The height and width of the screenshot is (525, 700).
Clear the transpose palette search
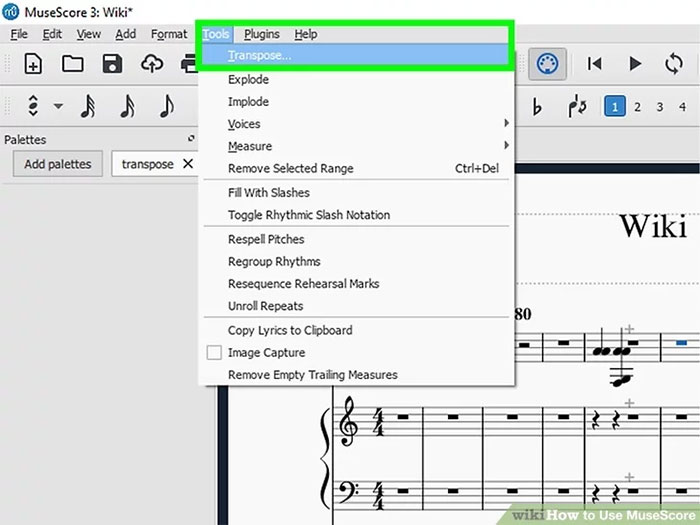click(x=187, y=164)
